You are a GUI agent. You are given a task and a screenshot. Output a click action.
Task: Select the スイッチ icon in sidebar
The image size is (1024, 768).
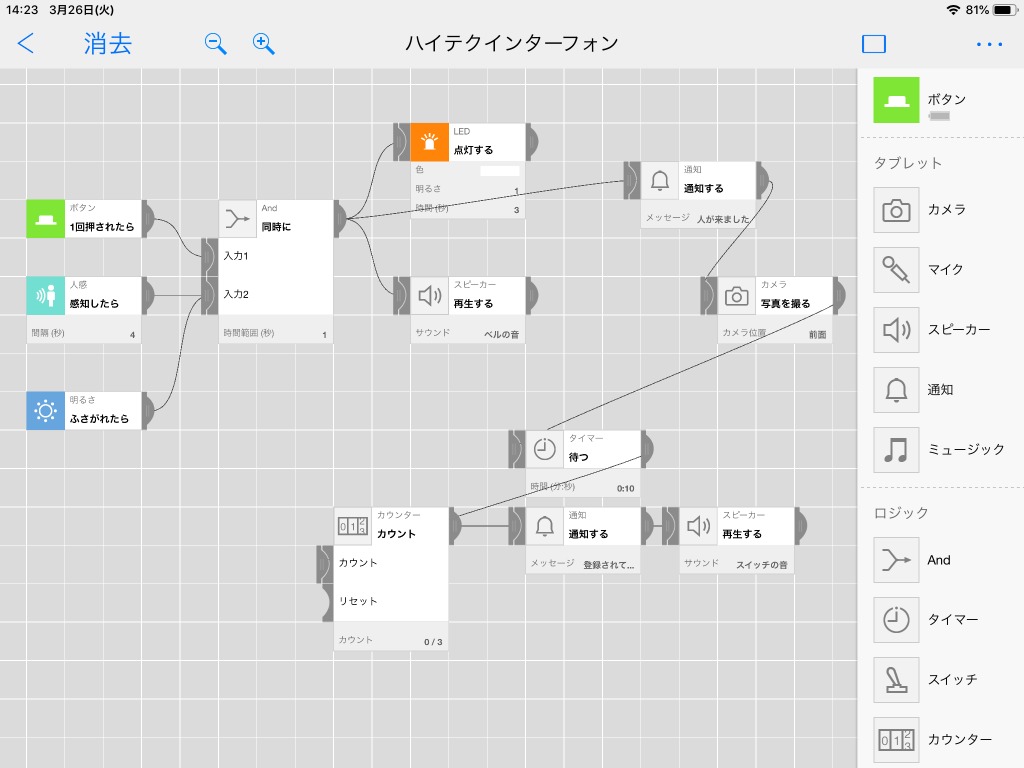tap(896, 680)
